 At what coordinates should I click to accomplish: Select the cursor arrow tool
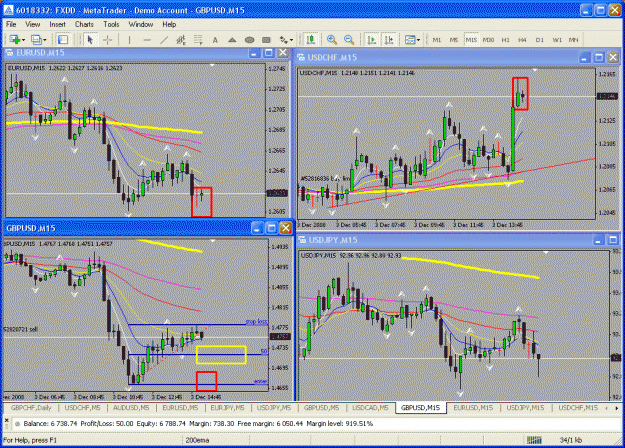[90, 39]
